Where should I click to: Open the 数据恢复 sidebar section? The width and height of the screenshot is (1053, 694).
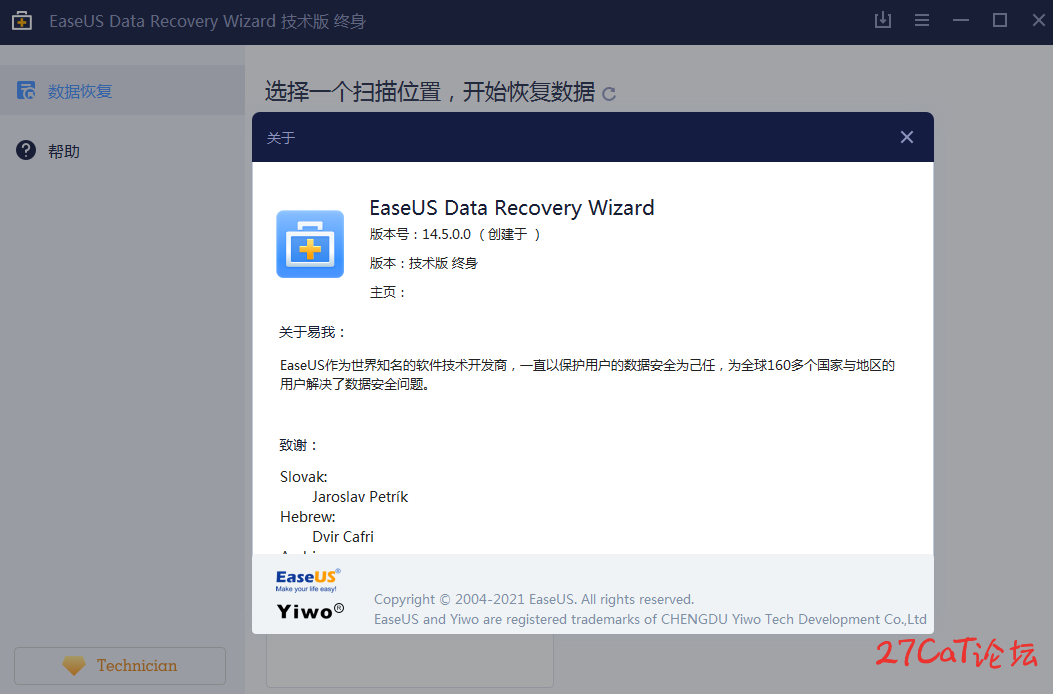pyautogui.click(x=122, y=90)
